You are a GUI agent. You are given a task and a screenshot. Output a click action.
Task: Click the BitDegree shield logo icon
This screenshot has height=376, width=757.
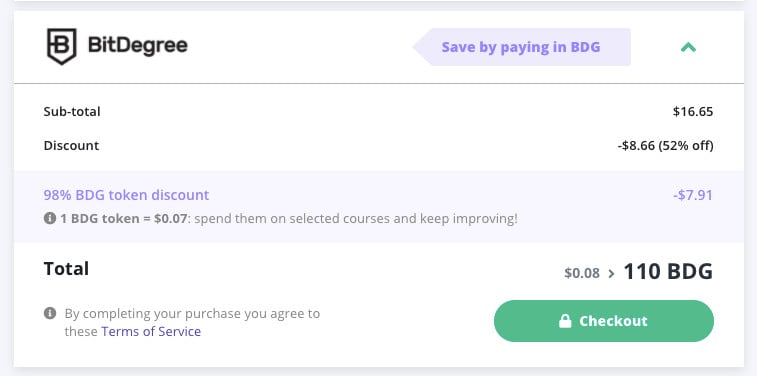coord(61,46)
